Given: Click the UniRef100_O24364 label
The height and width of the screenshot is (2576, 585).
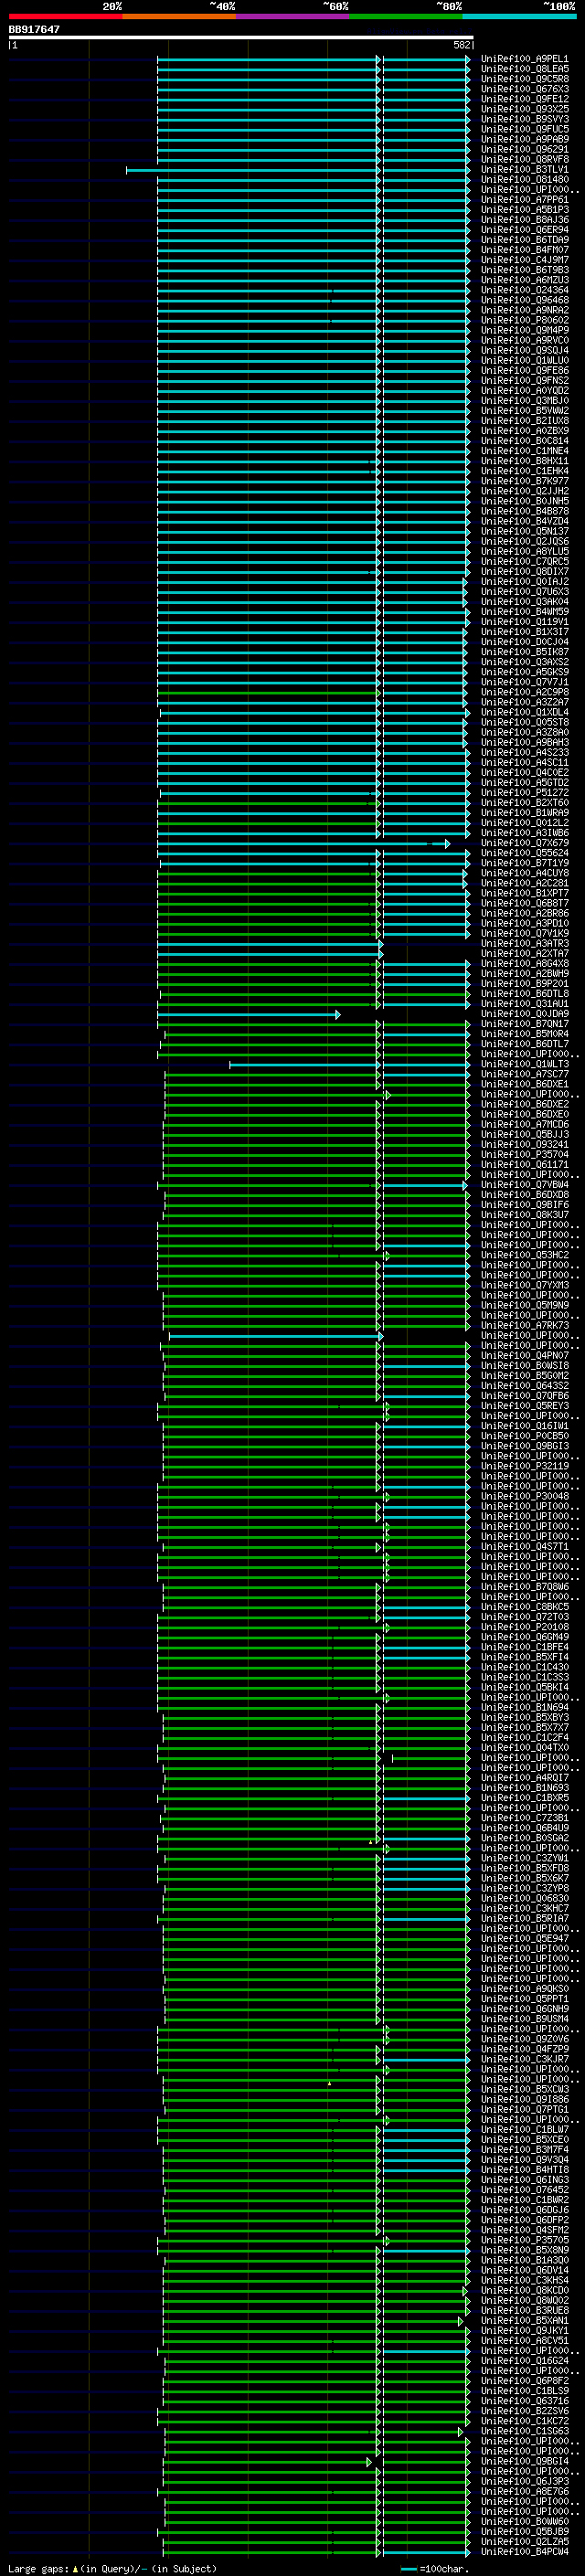Looking at the screenshot, I should (x=524, y=290).
